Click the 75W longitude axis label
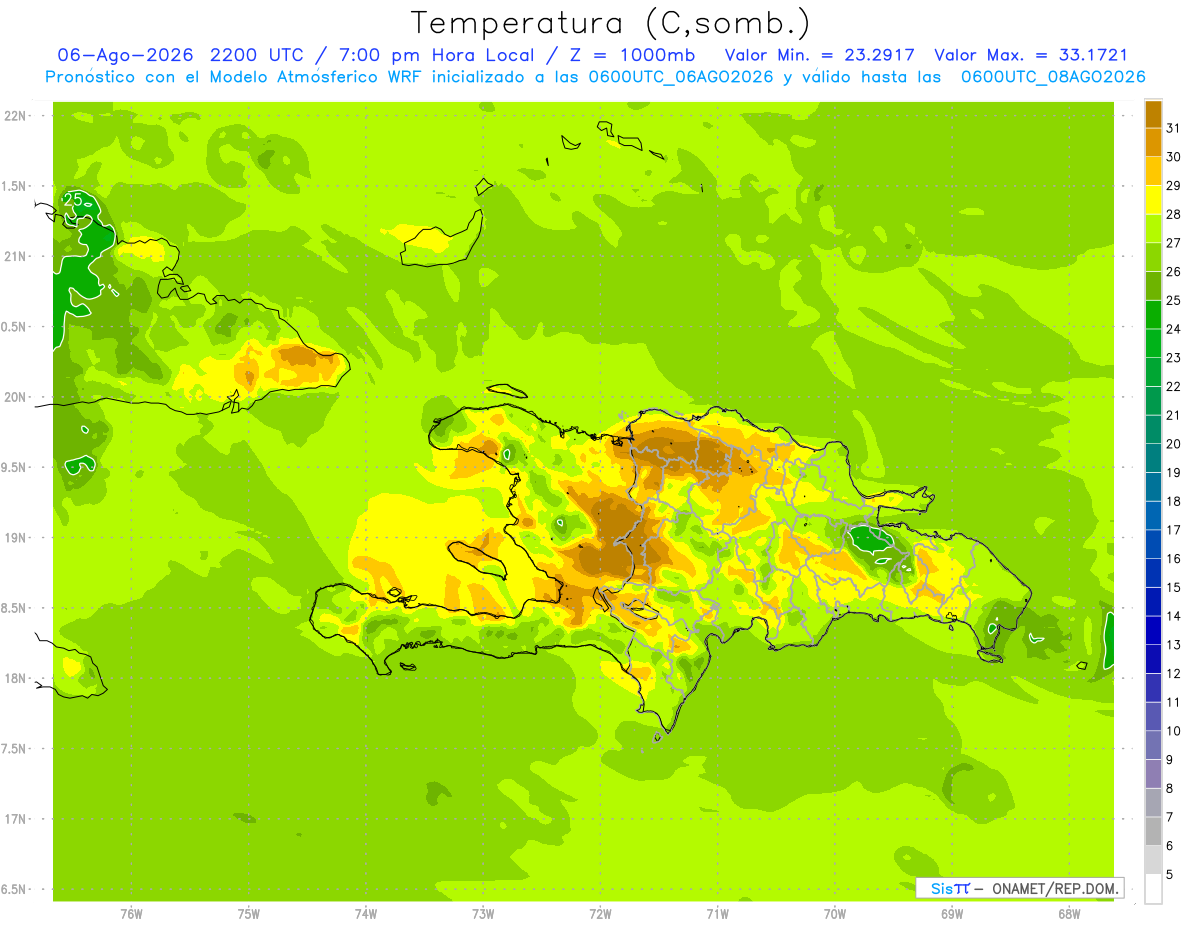1200x927 pixels. 249,914
